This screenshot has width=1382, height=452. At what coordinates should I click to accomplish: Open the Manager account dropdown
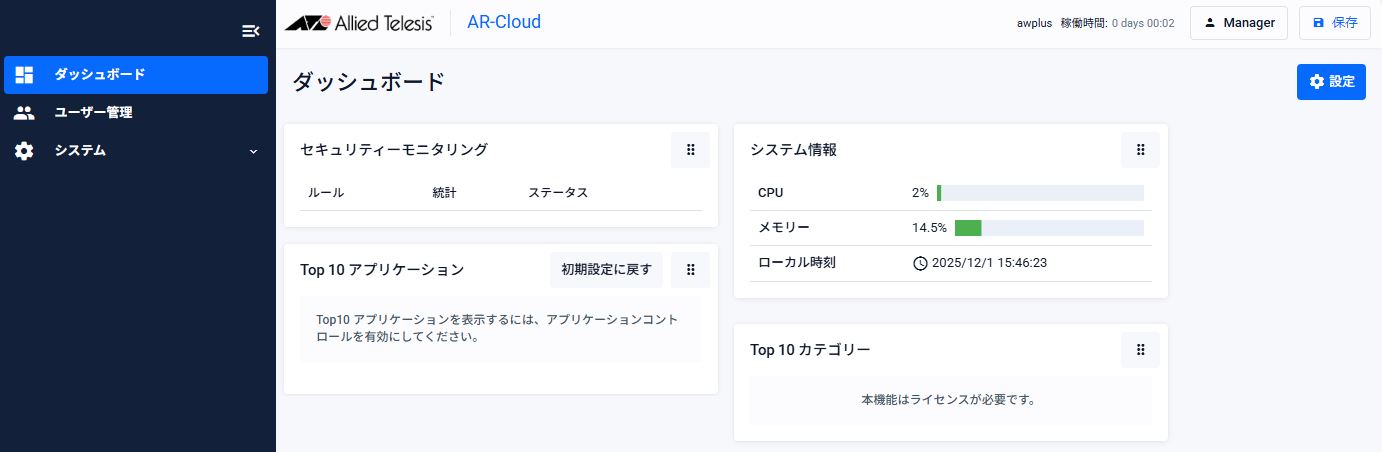tap(1238, 23)
